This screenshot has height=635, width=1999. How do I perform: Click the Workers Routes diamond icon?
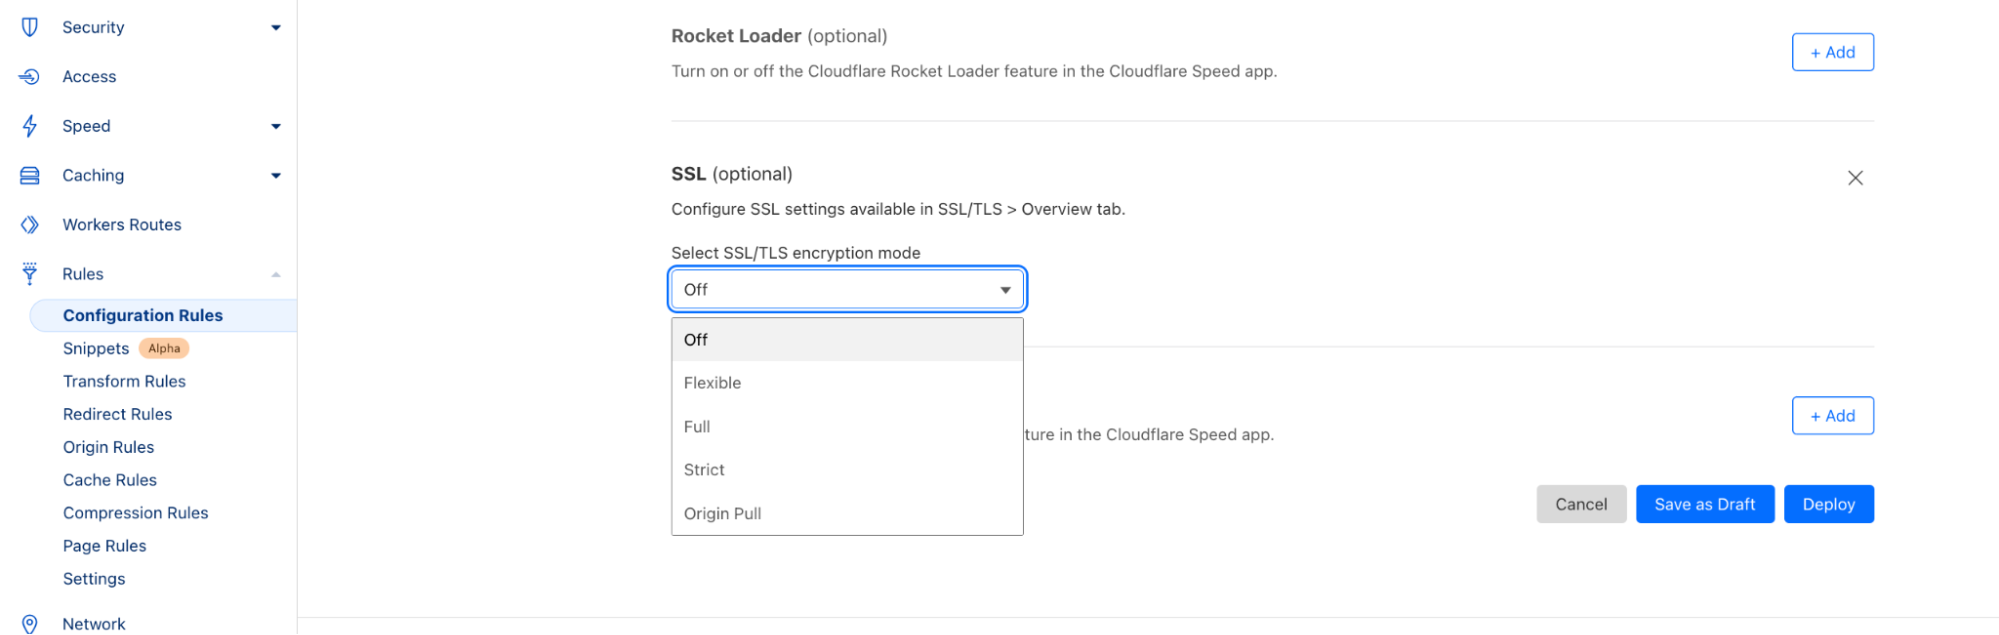30,225
